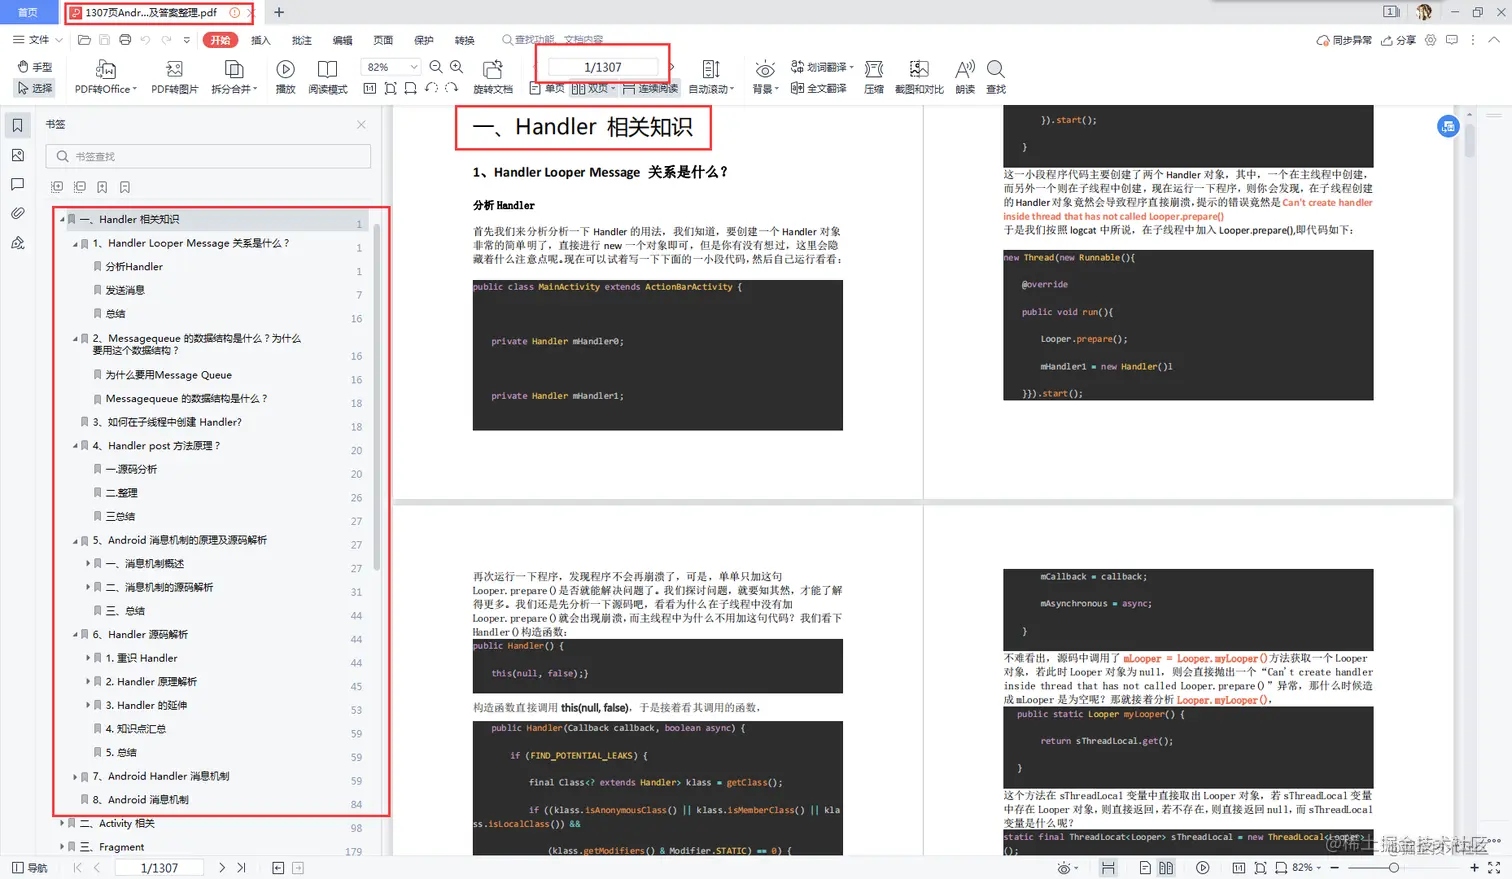Click the plus at zoom slider end

(1474, 868)
